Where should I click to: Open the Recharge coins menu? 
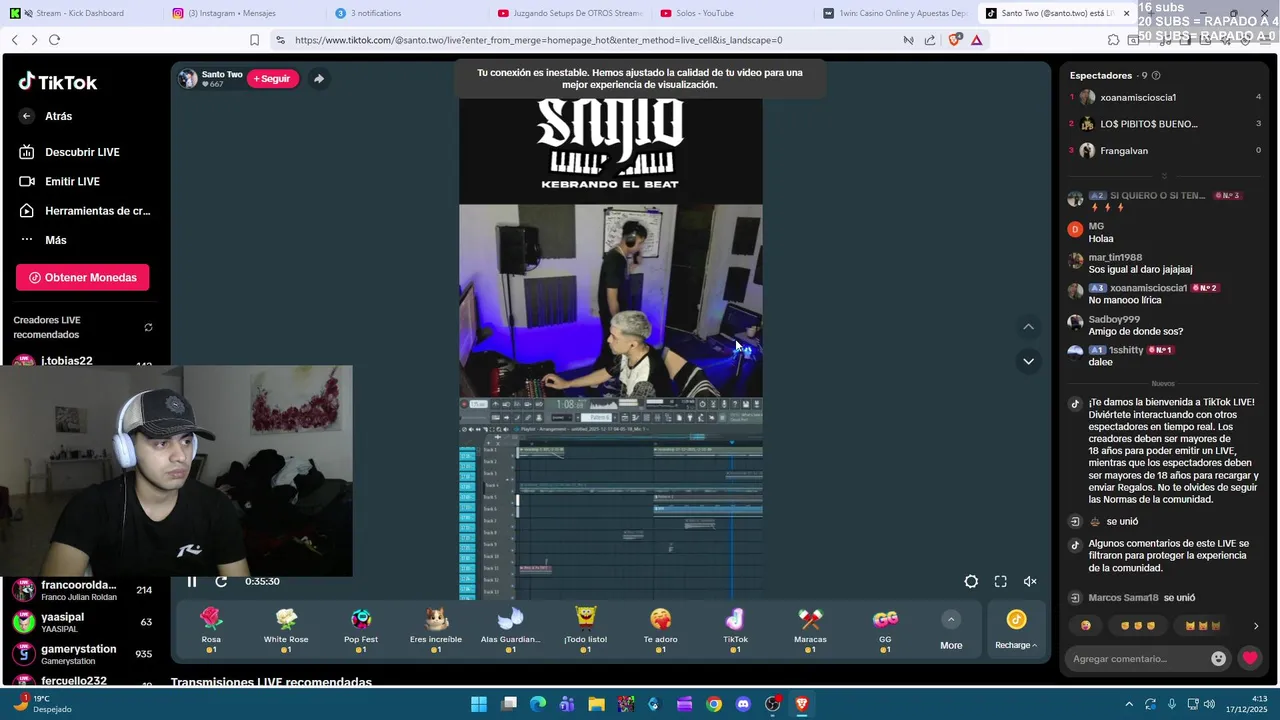1016,630
